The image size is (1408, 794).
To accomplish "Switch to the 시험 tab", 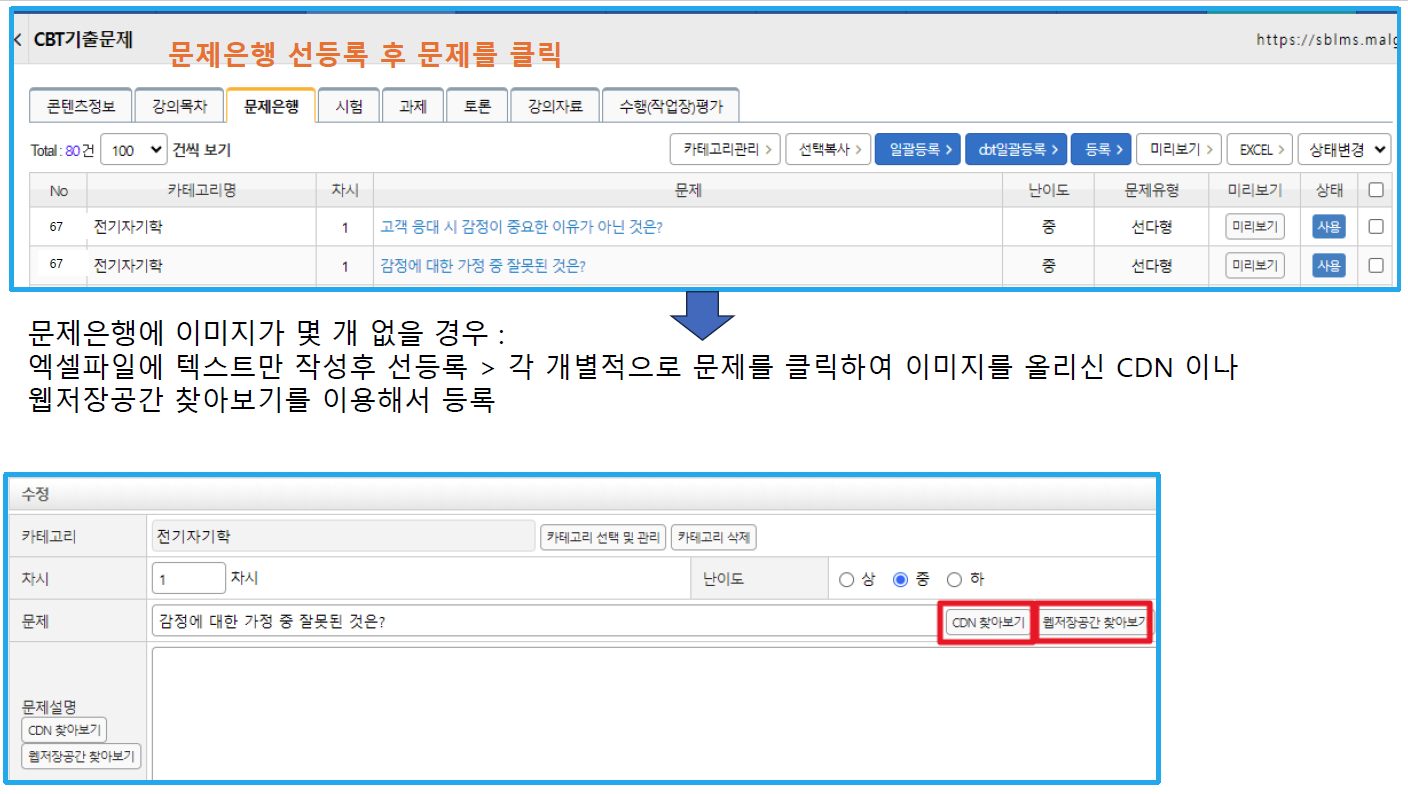I will tap(349, 106).
